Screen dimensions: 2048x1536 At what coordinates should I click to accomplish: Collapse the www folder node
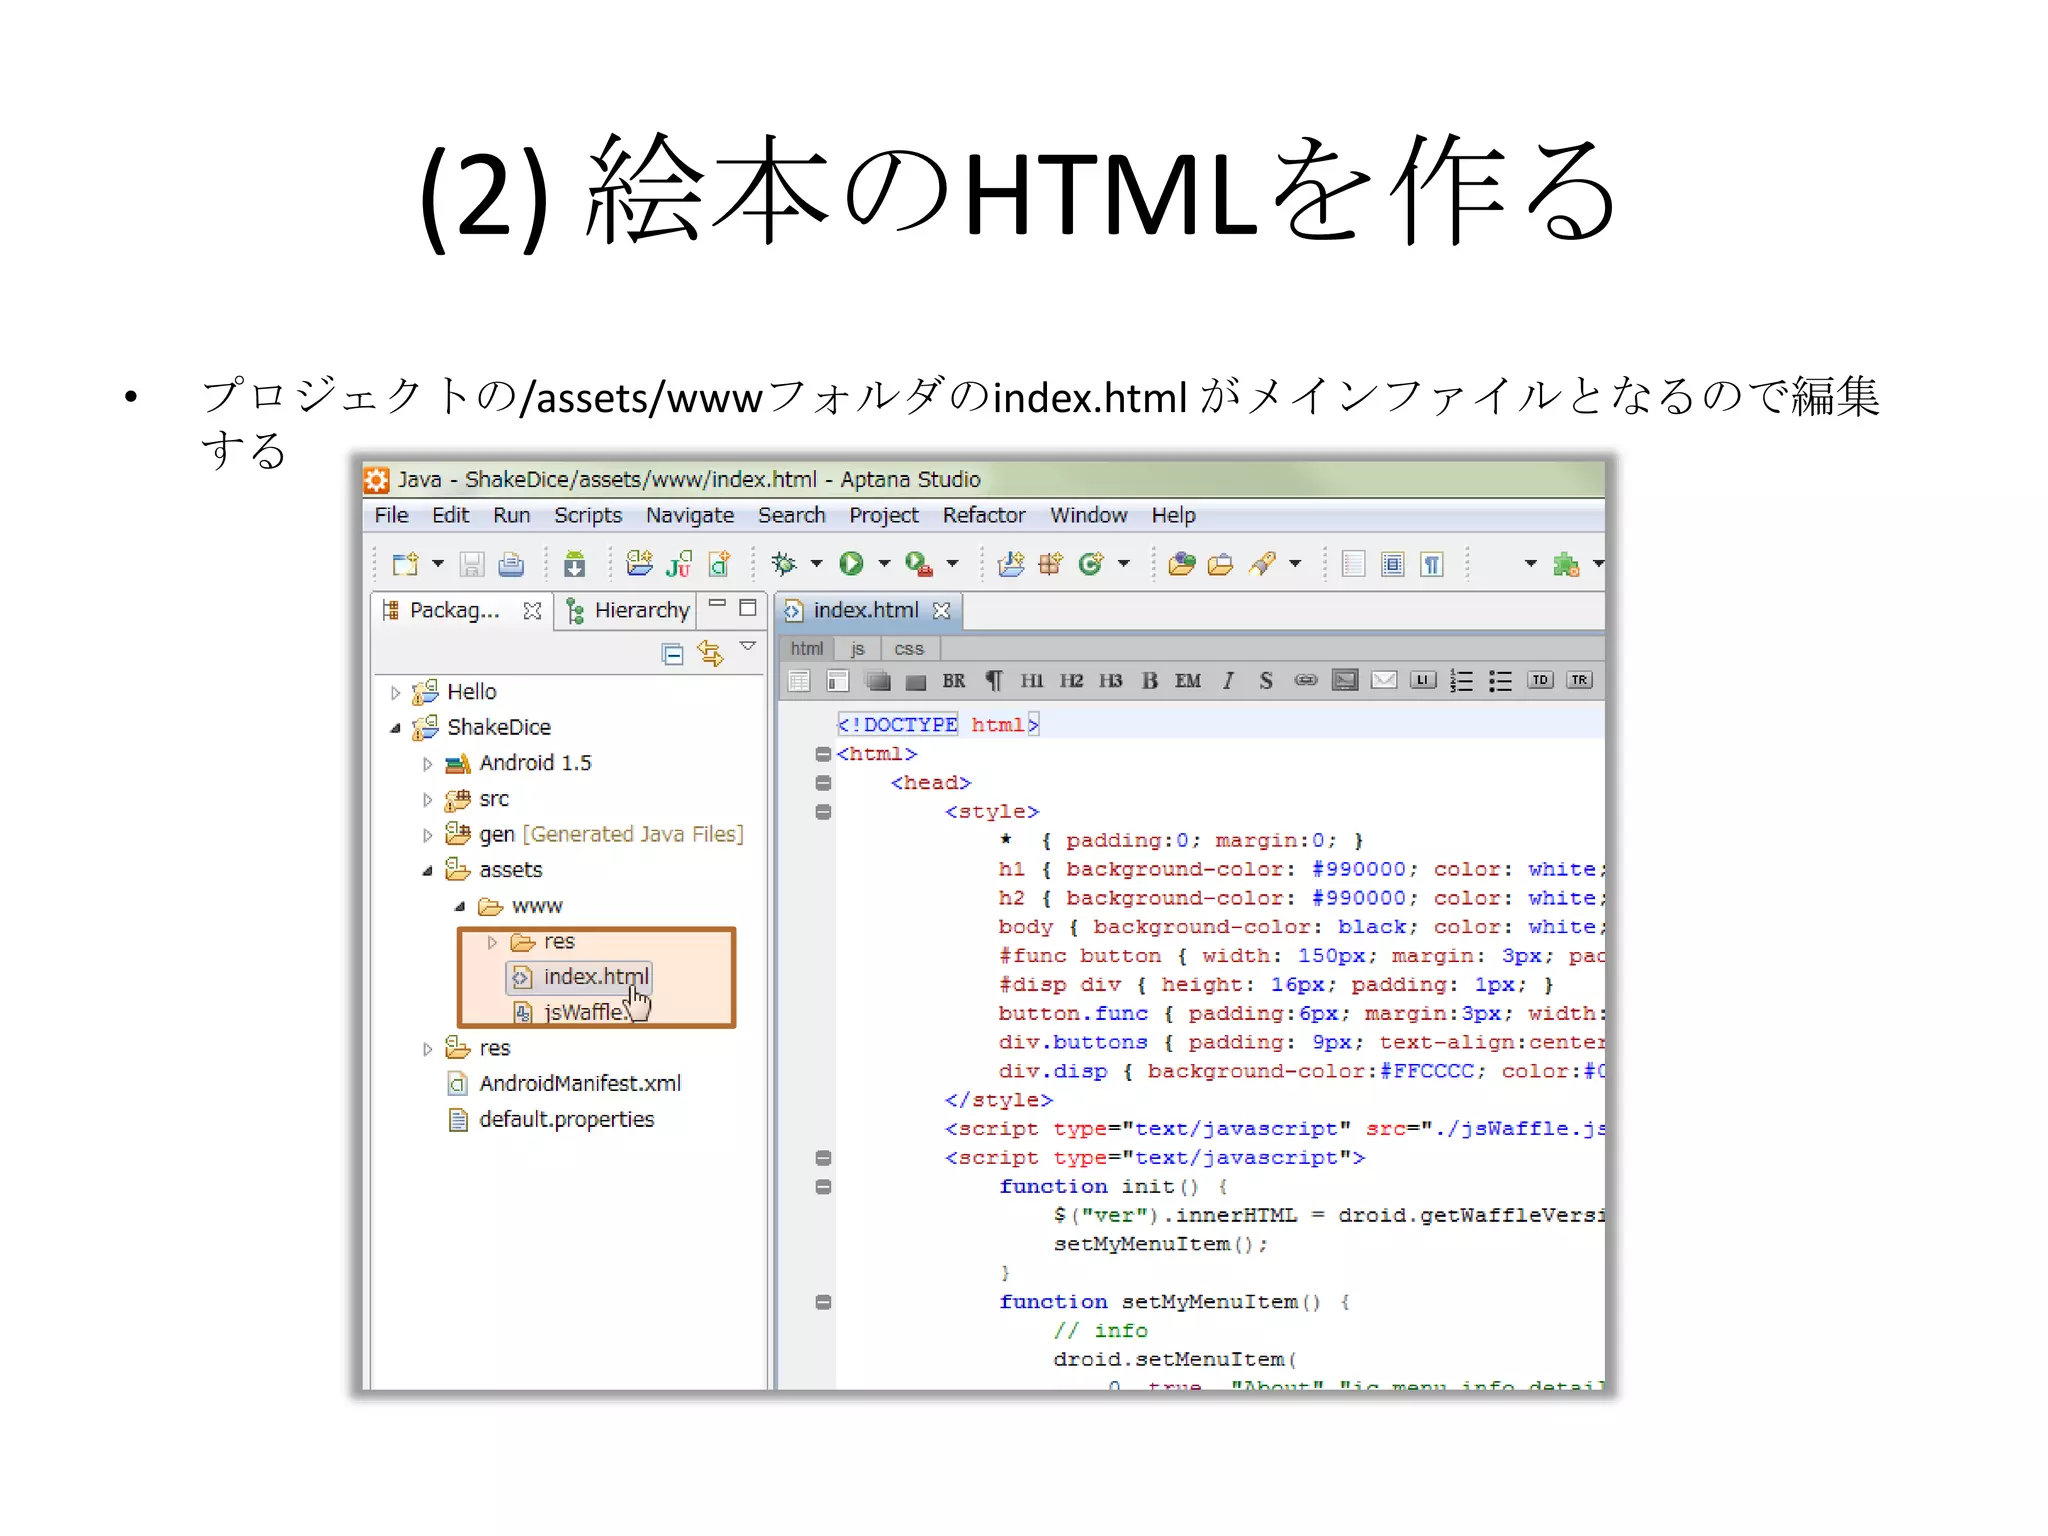pos(460,907)
